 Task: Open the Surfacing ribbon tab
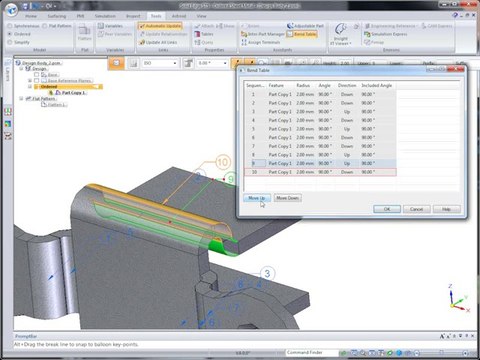click(57, 16)
